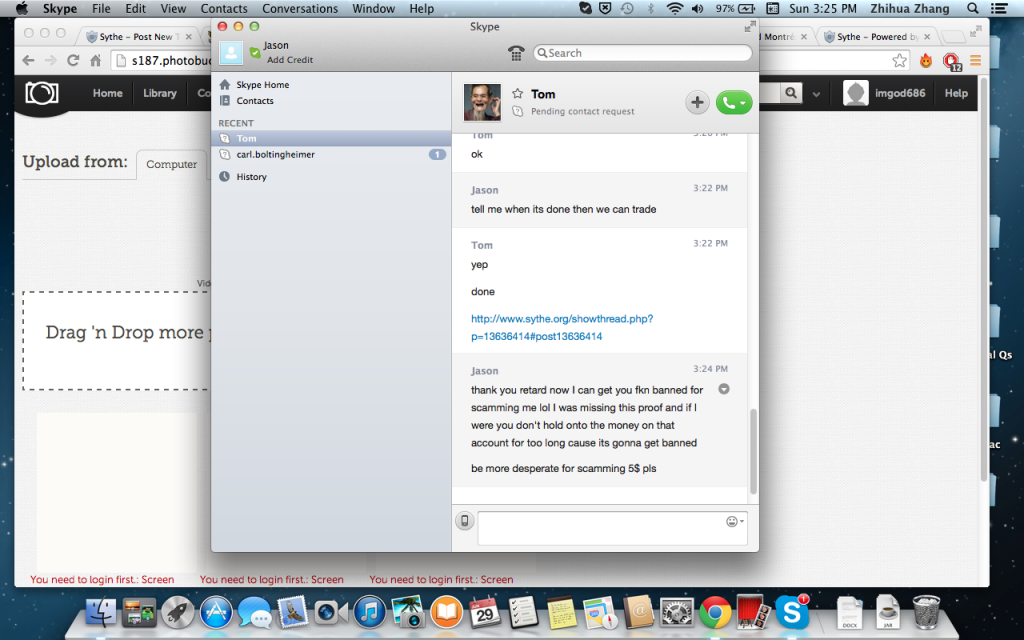
Task: Open the Trash in the Dock
Action: pos(926,612)
